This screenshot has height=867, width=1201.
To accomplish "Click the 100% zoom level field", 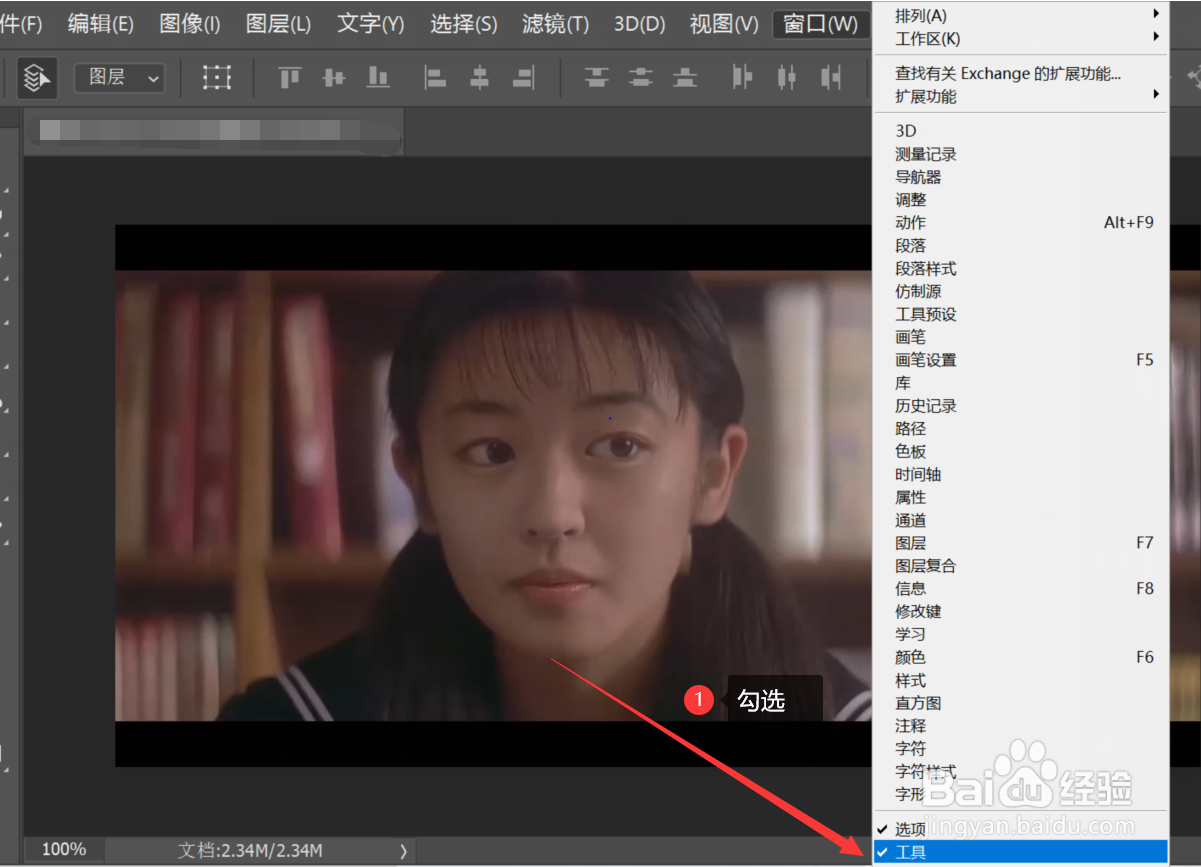I will click(x=64, y=850).
